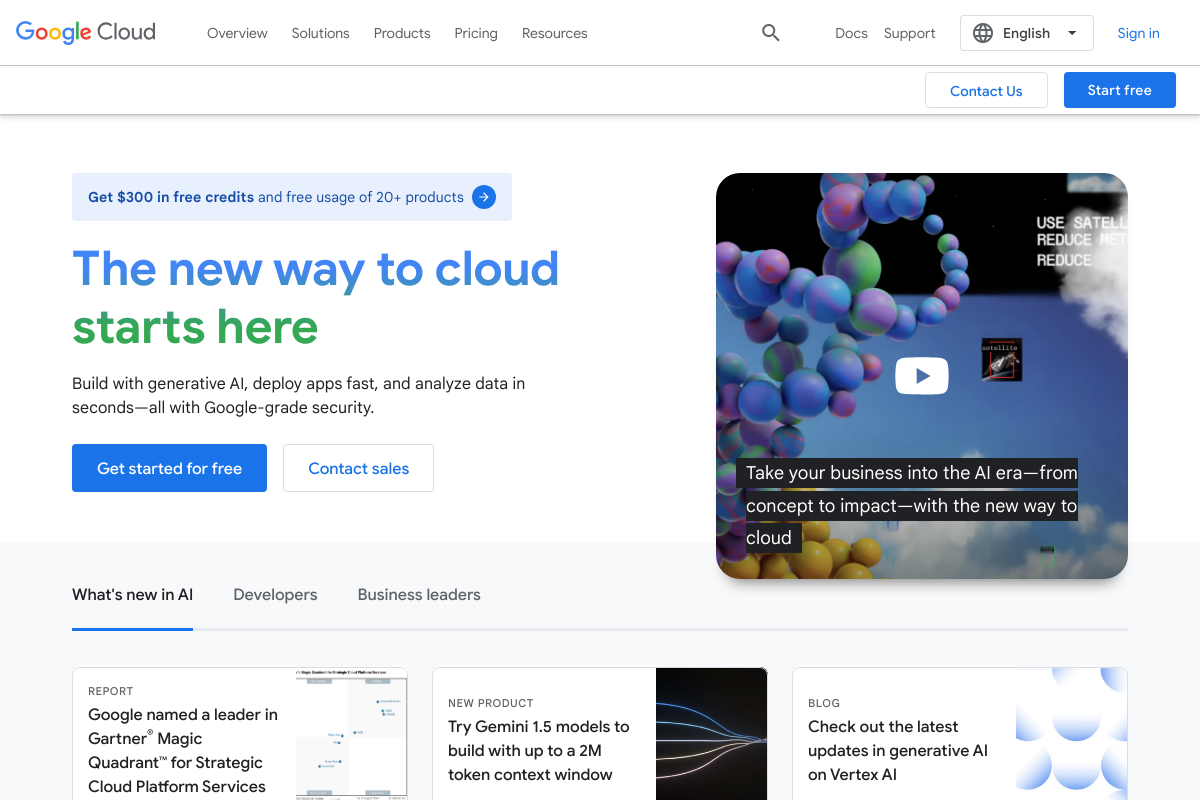Open the Docs link
This screenshot has height=800, width=1200.
click(x=851, y=33)
